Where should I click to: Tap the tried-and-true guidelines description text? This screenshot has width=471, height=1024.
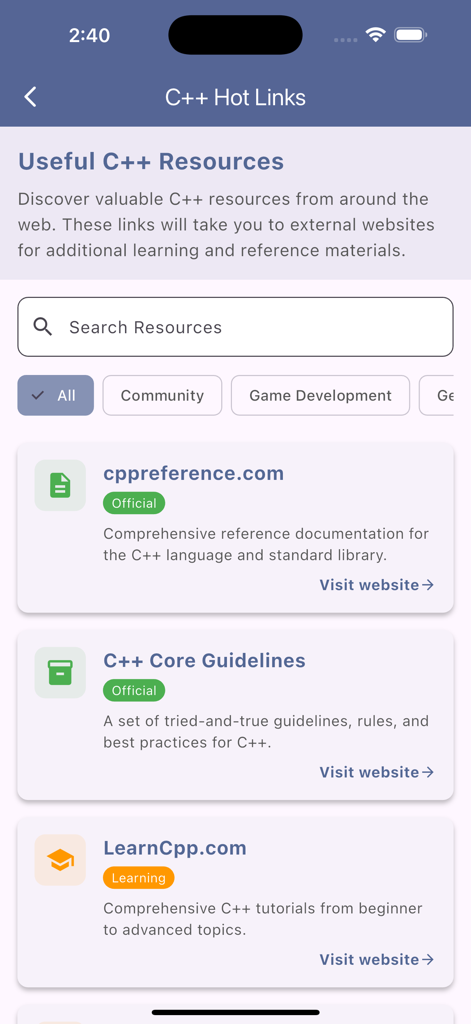[x=266, y=731]
